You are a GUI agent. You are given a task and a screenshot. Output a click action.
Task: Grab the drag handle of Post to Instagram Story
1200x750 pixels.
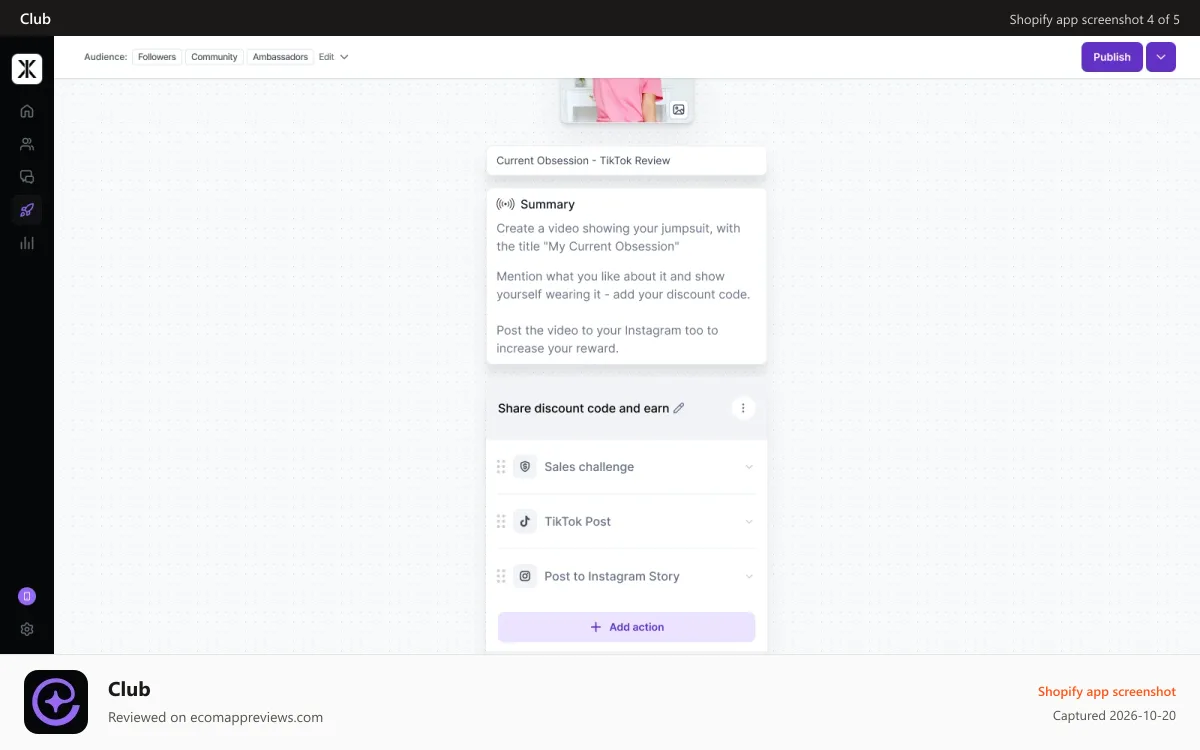[502, 576]
